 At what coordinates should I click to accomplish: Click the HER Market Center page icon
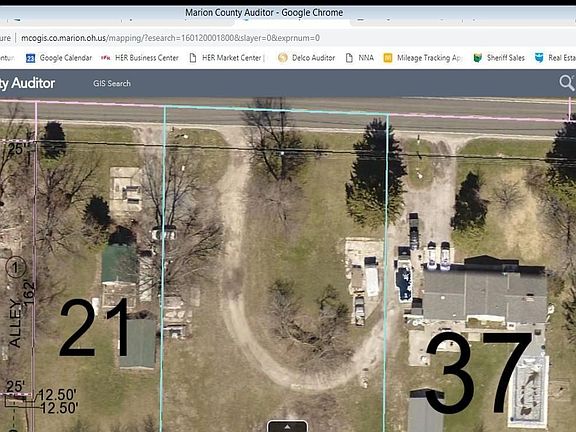(192, 58)
